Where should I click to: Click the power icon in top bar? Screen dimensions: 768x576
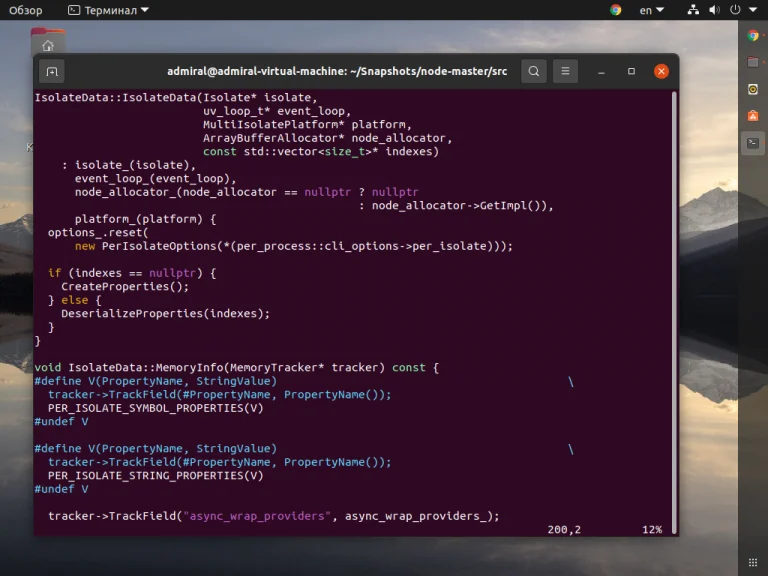(735, 10)
